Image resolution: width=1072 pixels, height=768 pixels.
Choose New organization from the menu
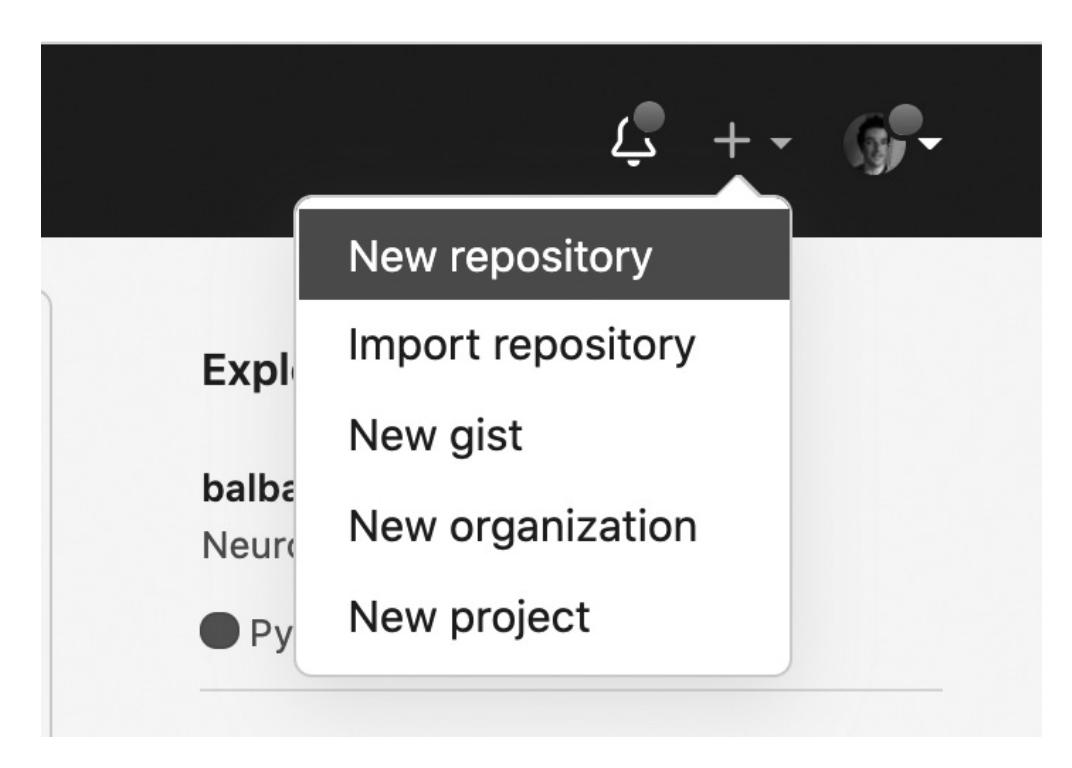point(521,527)
